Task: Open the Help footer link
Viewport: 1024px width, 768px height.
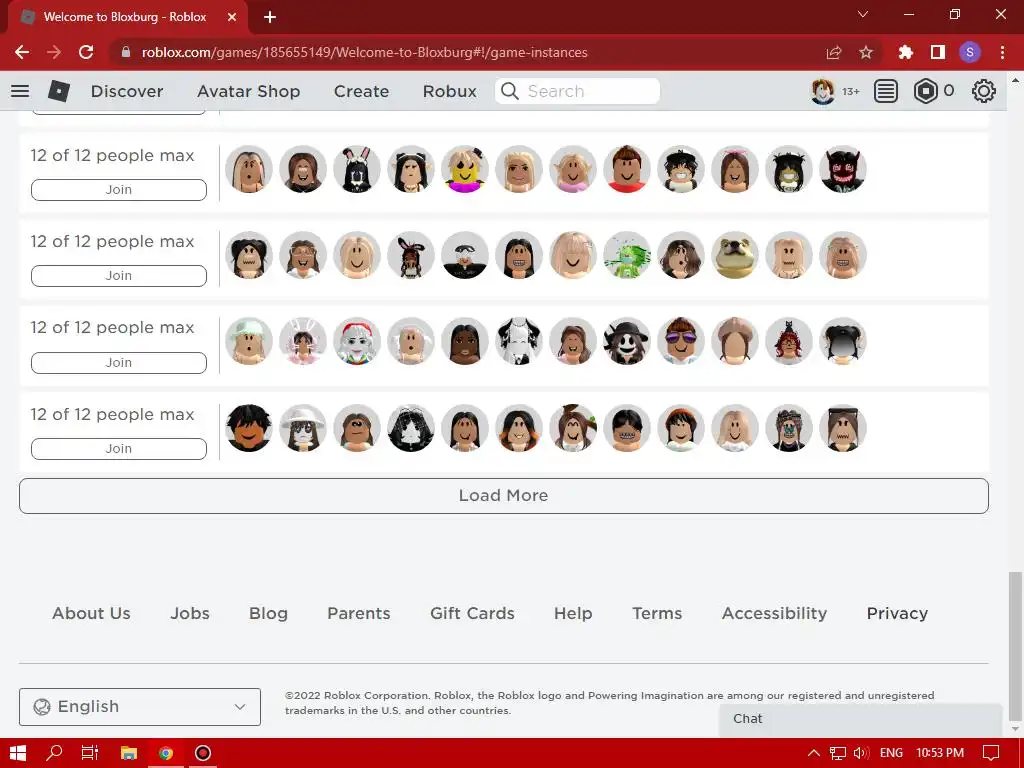Action: pyautogui.click(x=573, y=613)
